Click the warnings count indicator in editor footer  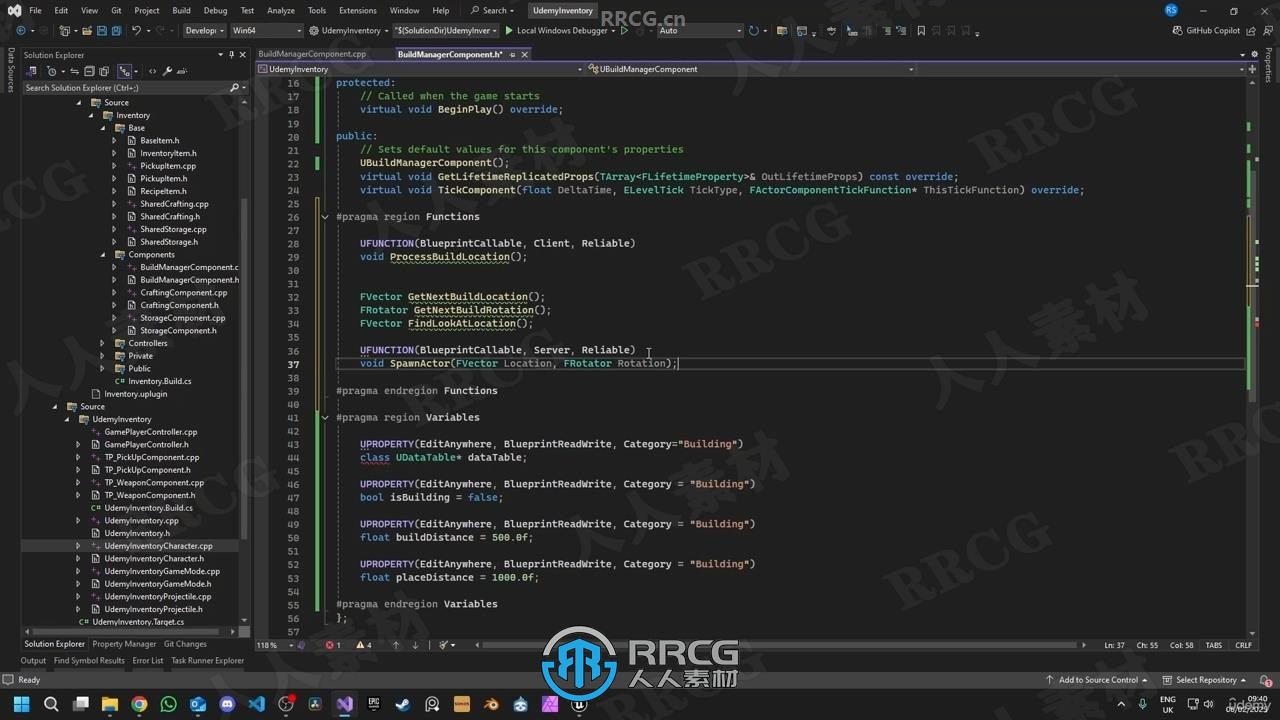point(364,645)
